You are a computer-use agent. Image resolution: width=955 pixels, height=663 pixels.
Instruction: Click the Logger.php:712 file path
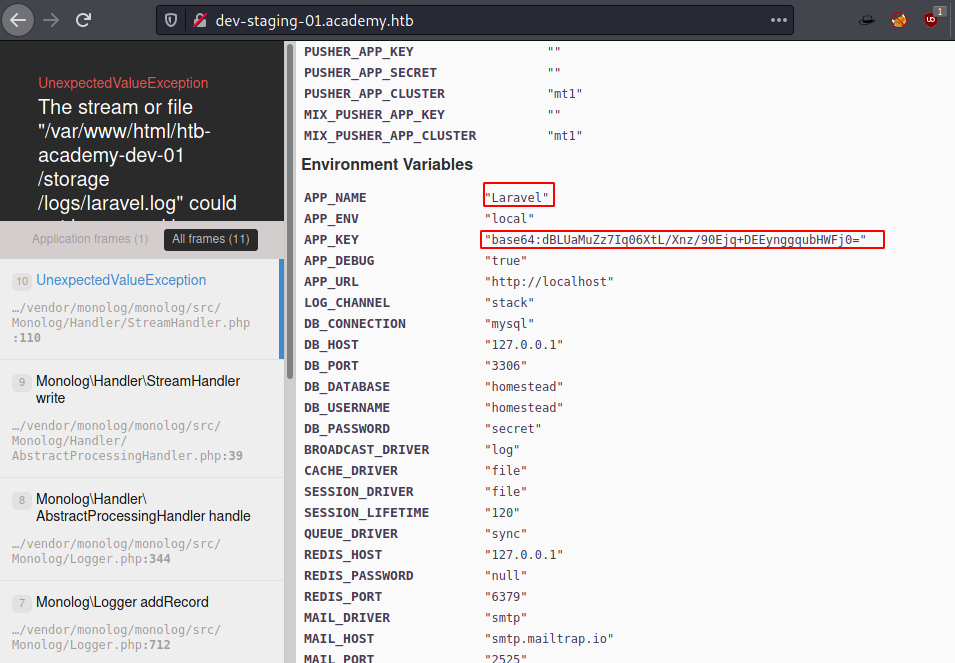click(116, 637)
